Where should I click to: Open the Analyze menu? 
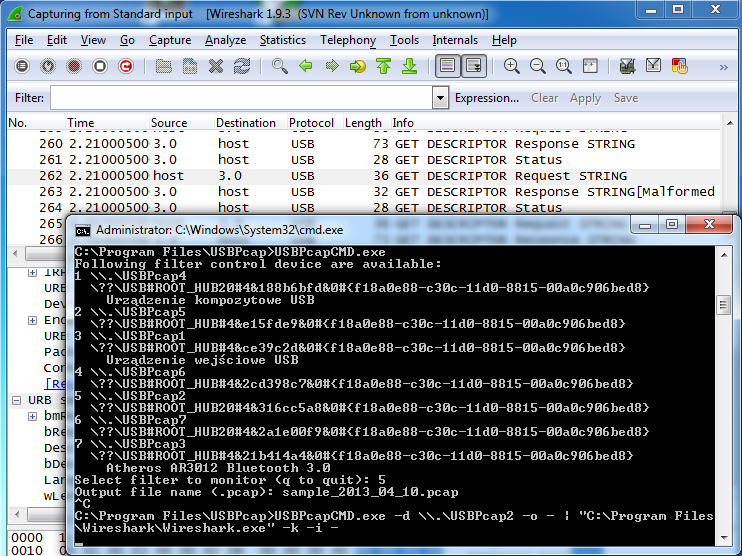pos(225,40)
